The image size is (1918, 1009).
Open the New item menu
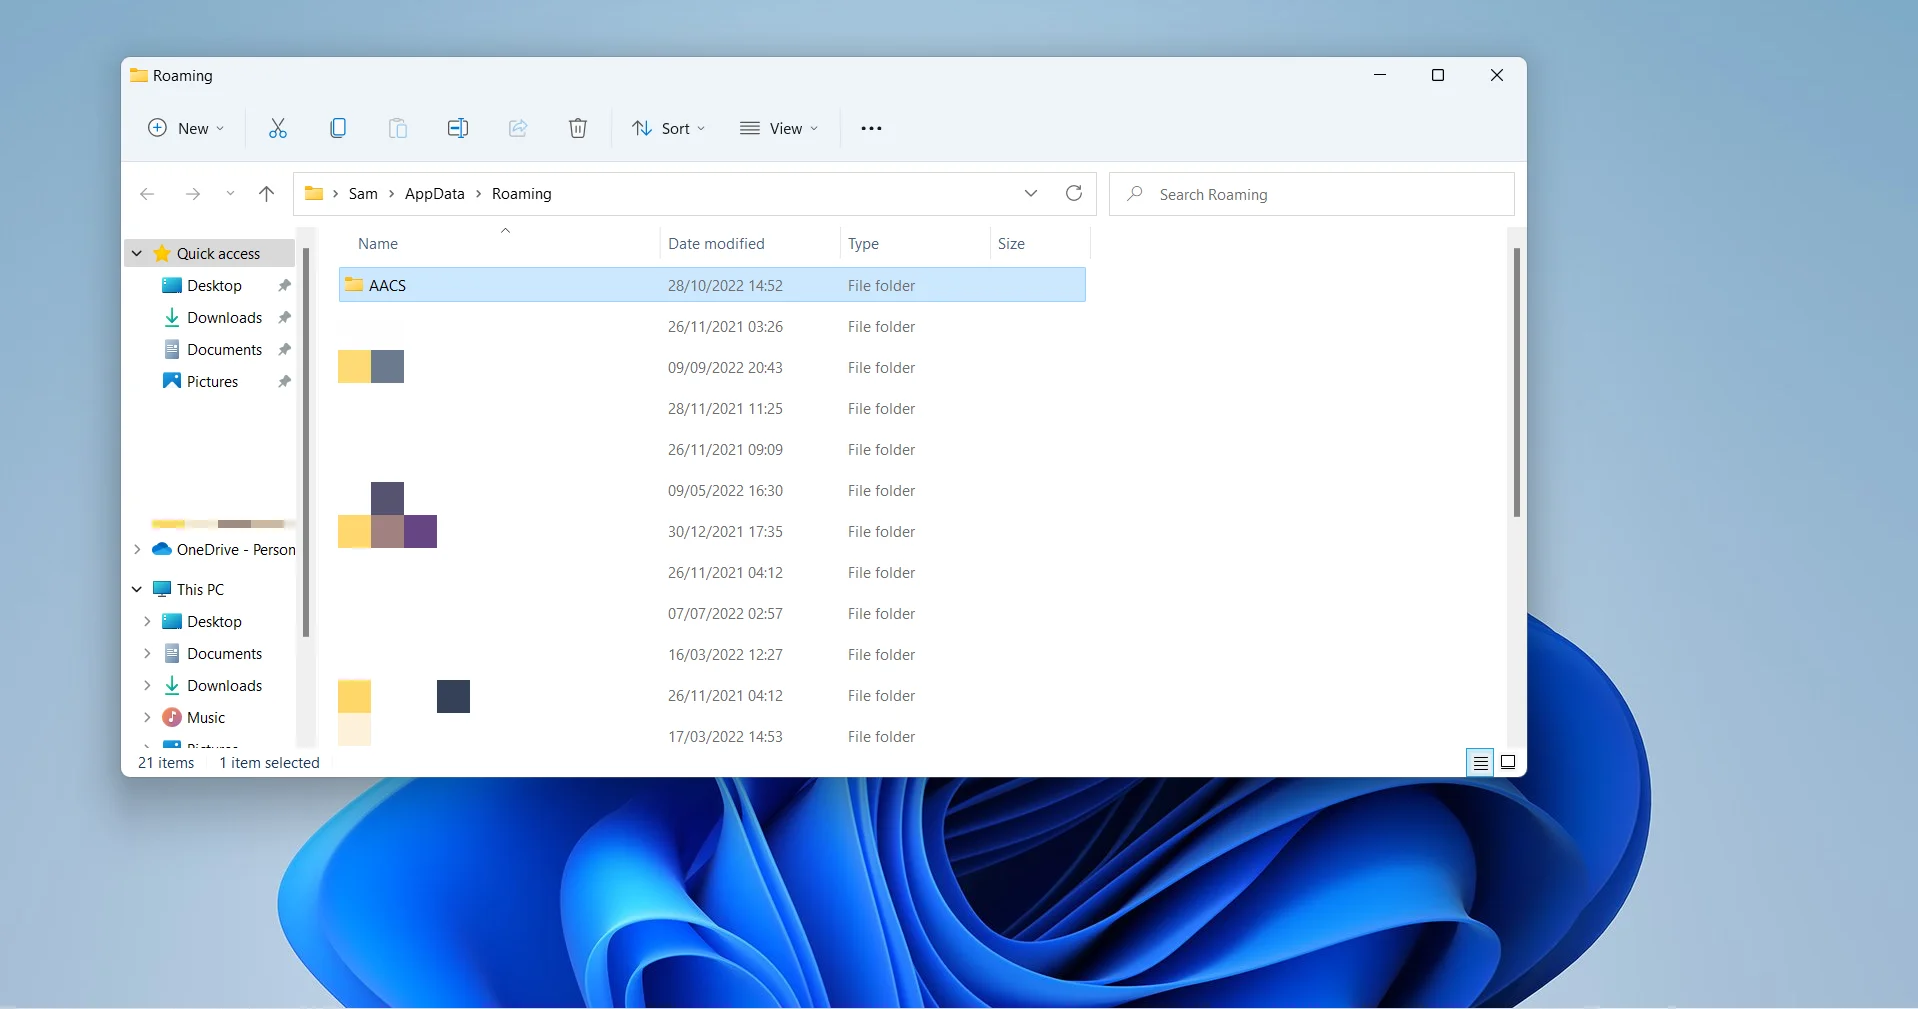186,128
